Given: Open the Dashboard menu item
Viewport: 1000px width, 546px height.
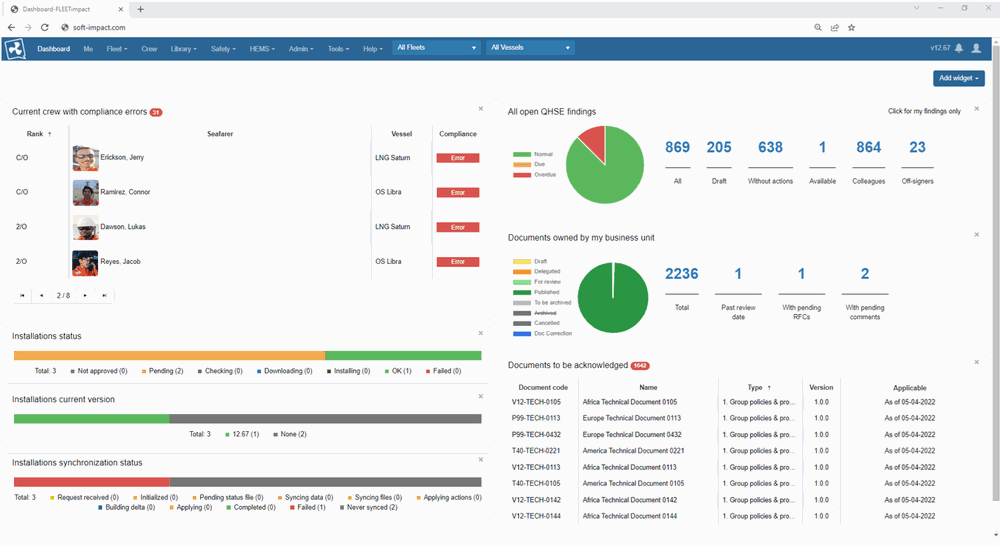Looking at the screenshot, I should (x=54, y=49).
